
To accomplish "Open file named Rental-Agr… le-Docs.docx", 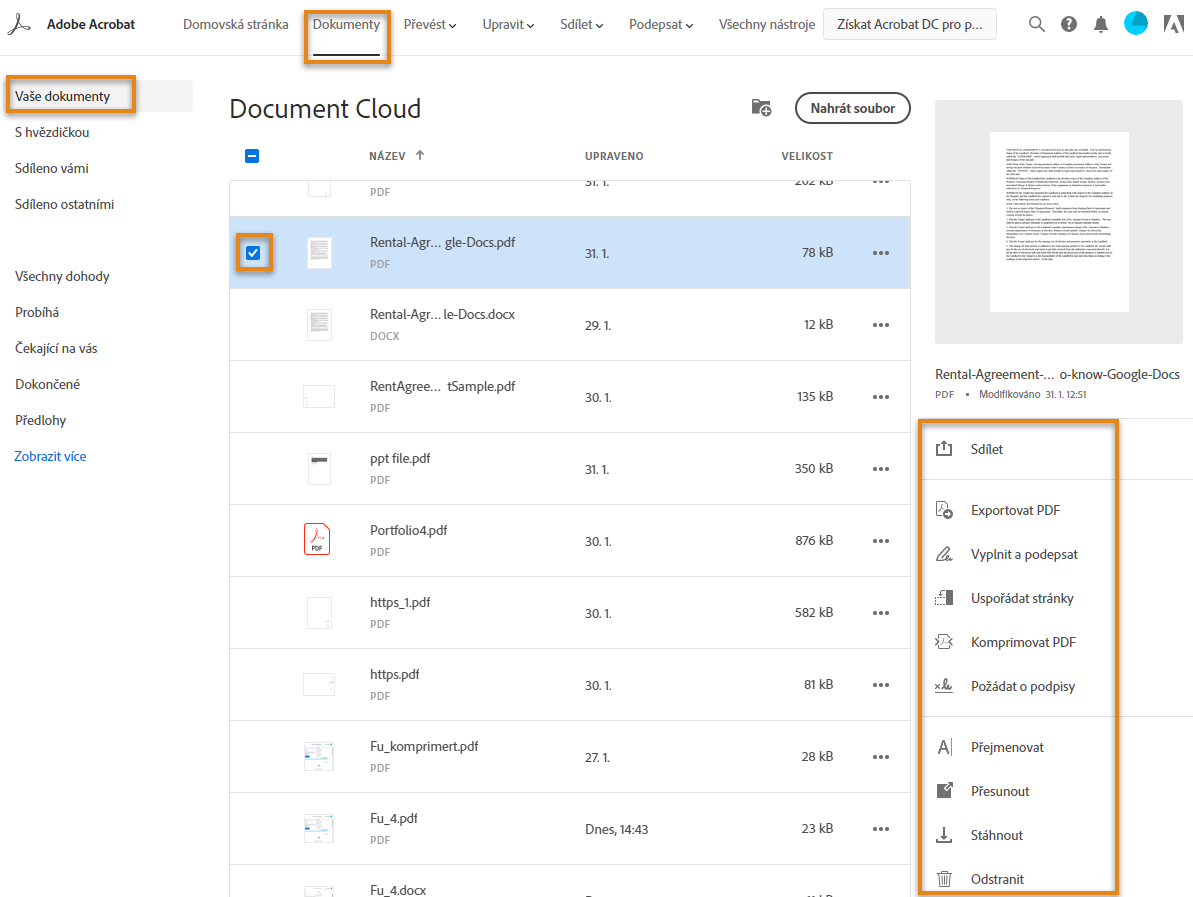I will point(443,314).
